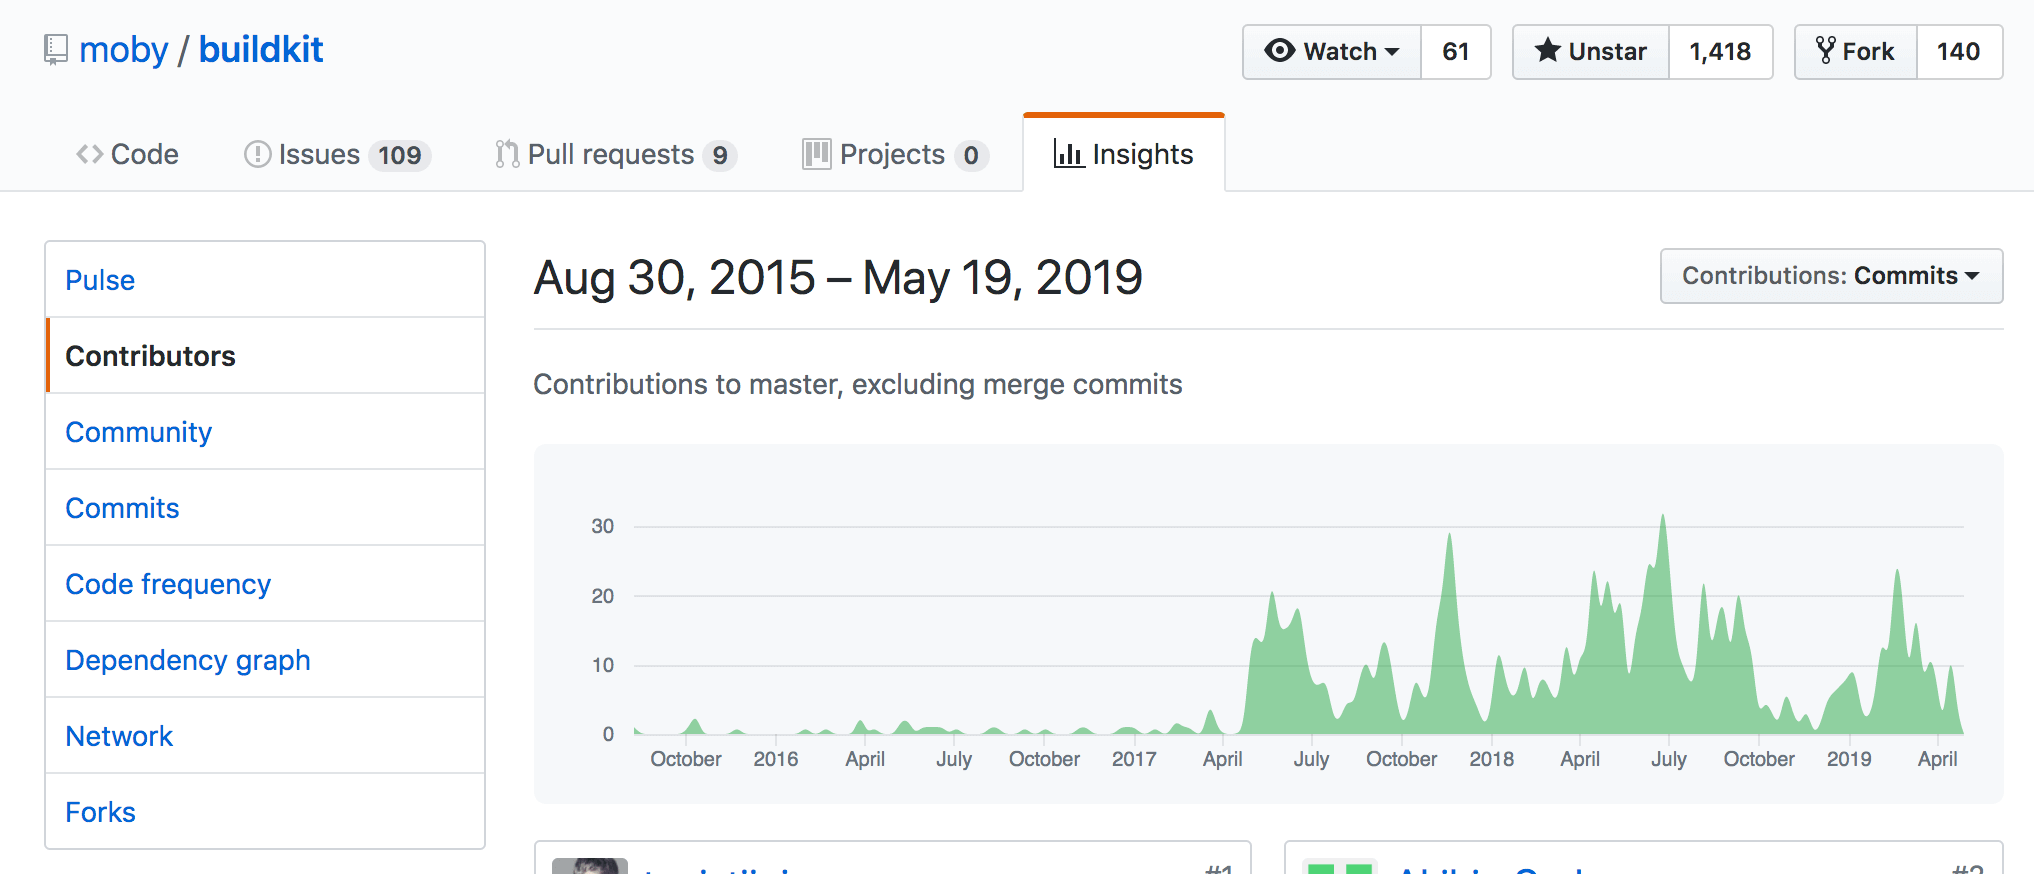Switch to the Pull requests tab
Viewport: 2034px width, 874px height.
616,154
